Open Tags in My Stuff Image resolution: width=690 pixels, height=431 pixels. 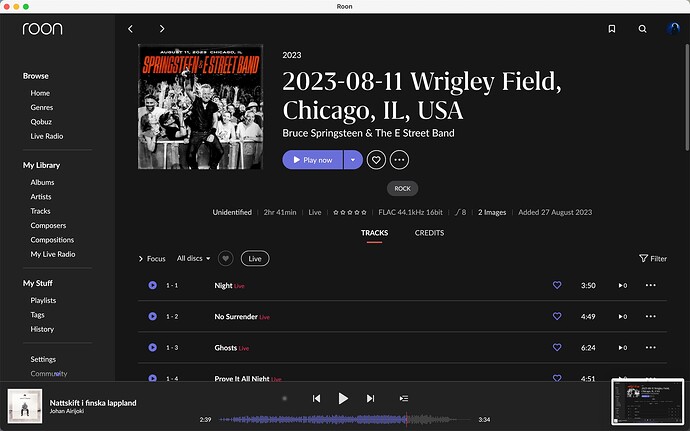coord(37,315)
